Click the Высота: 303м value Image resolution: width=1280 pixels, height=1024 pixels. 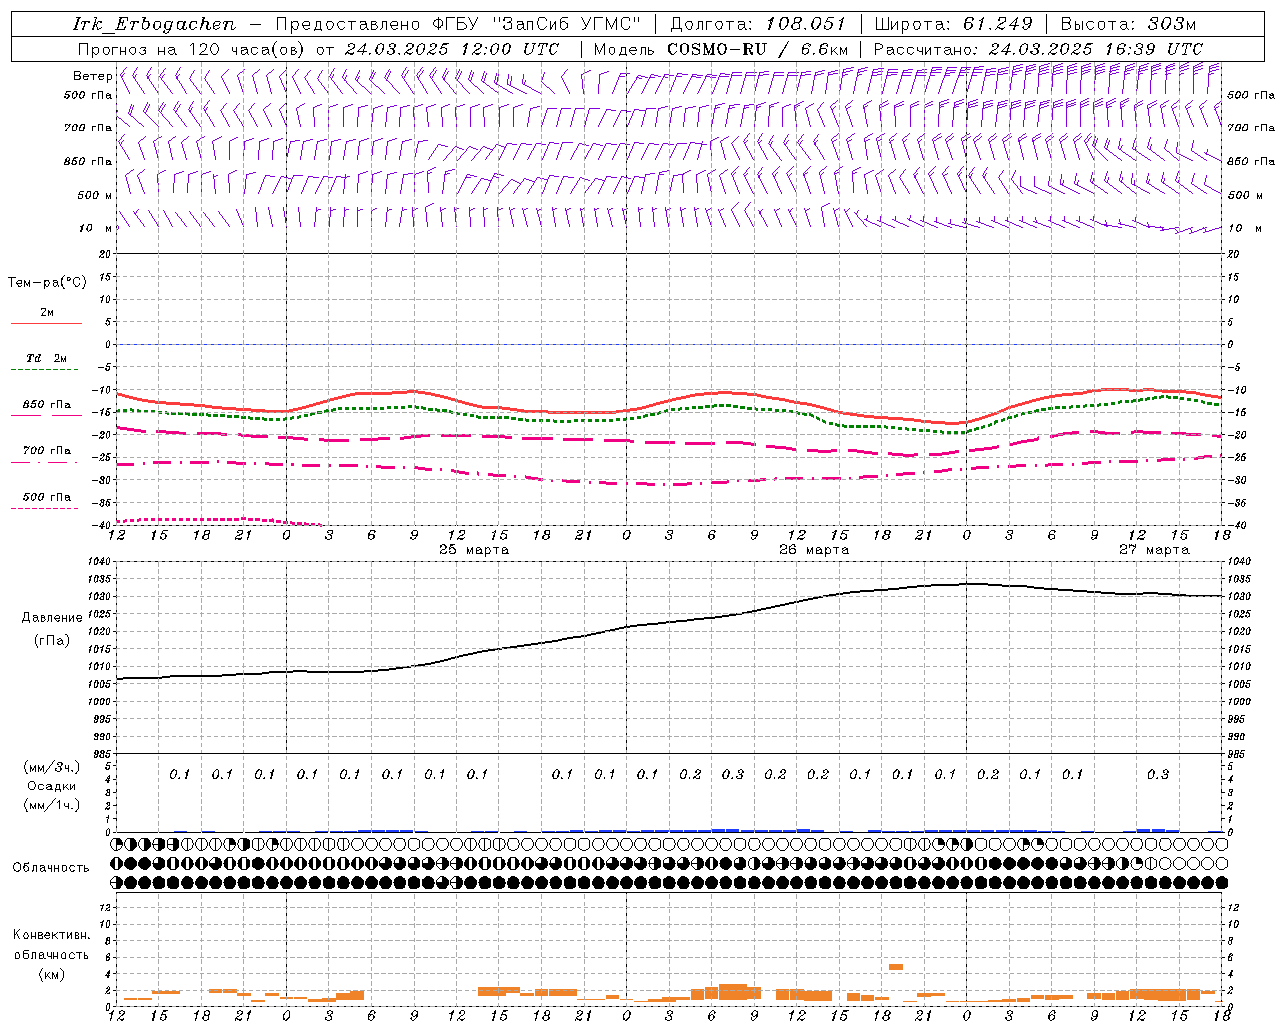click(x=1128, y=24)
